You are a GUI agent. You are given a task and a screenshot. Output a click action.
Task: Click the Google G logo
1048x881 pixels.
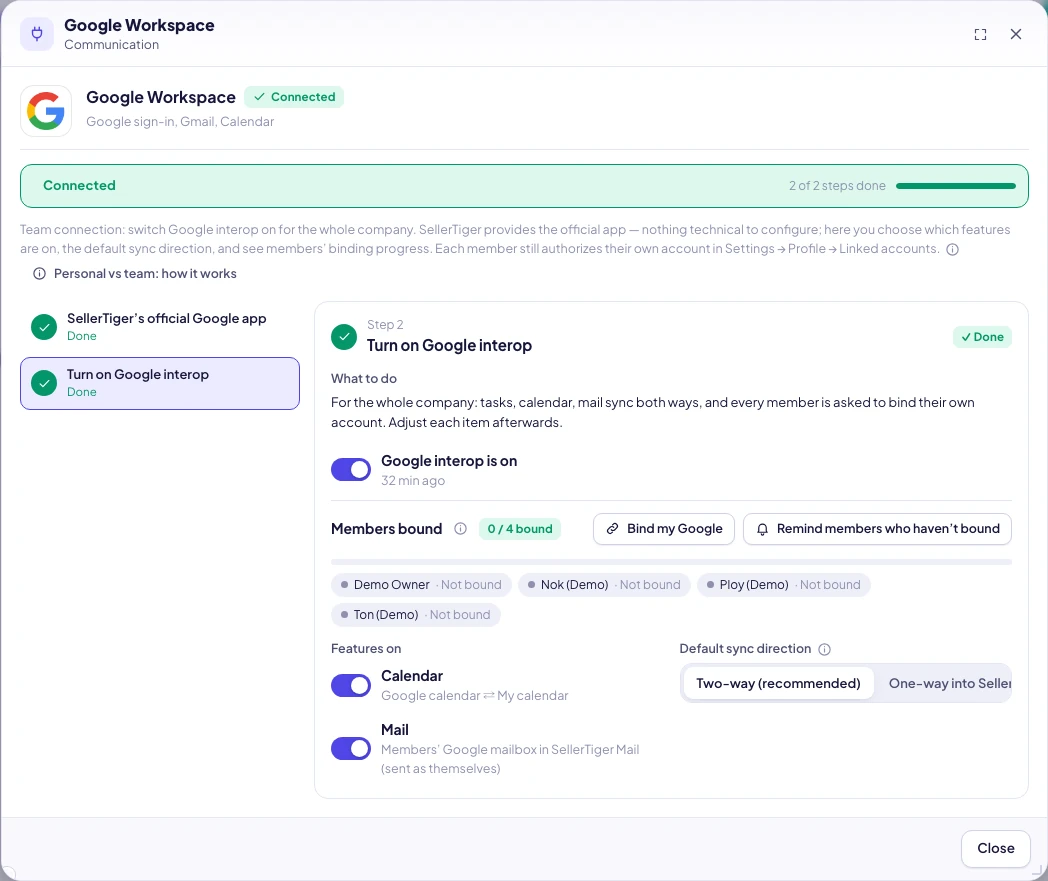tap(45, 111)
